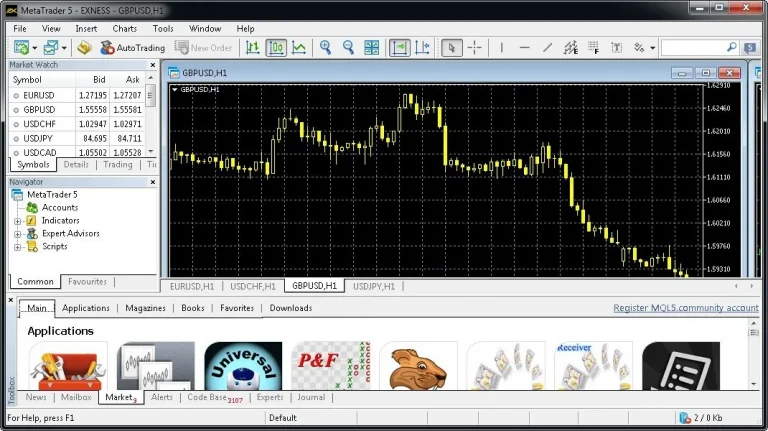Close the Navigator panel
Image resolution: width=768 pixels, height=431 pixels.
[153, 182]
